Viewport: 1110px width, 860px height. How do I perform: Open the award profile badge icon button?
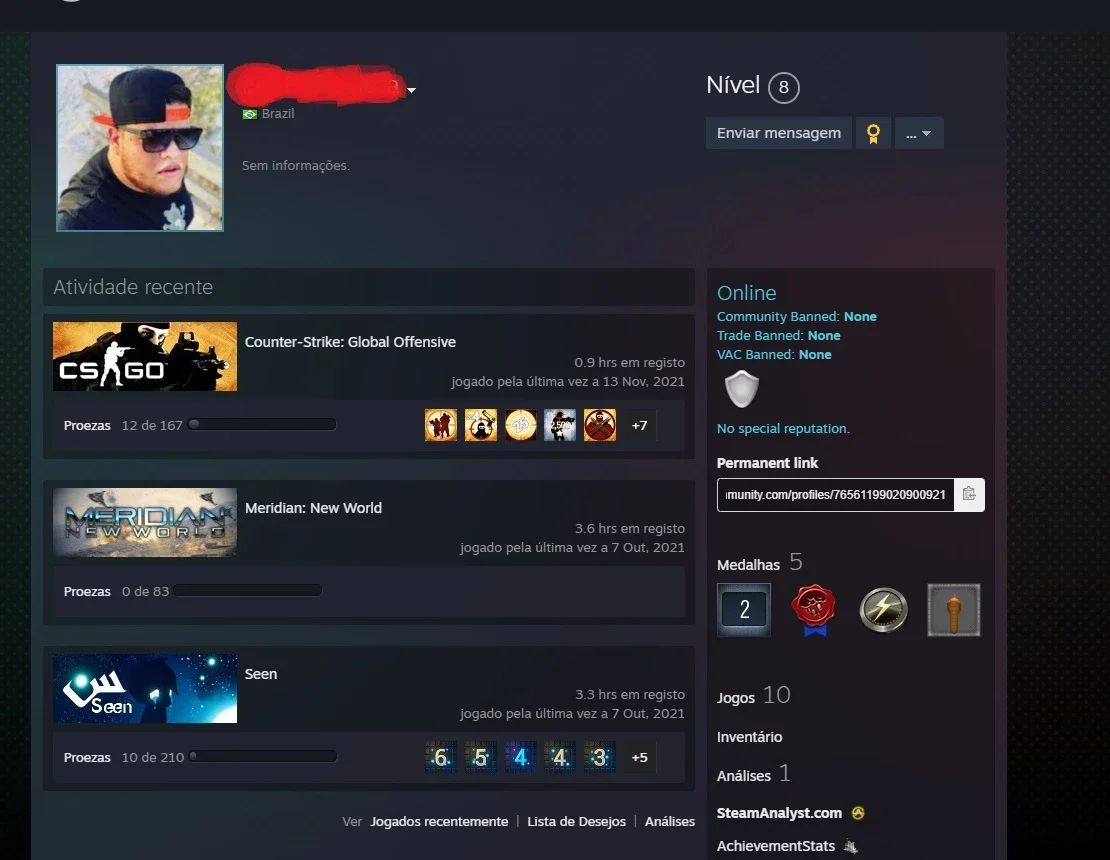pyautogui.click(x=873, y=133)
